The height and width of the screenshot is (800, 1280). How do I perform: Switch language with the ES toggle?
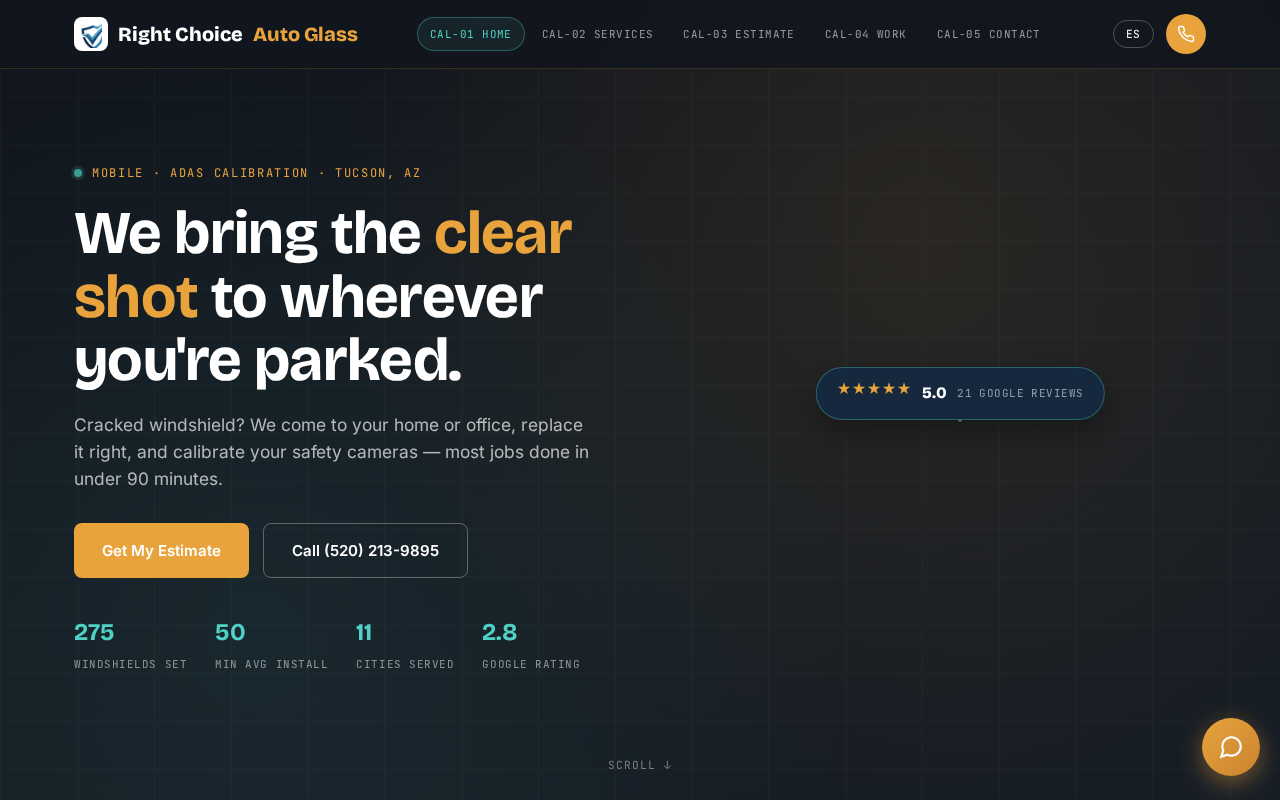click(1133, 34)
